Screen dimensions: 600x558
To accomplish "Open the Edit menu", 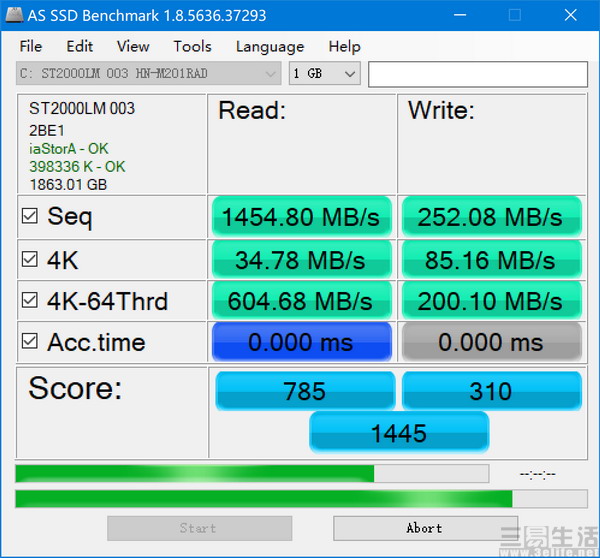I will pyautogui.click(x=80, y=47).
